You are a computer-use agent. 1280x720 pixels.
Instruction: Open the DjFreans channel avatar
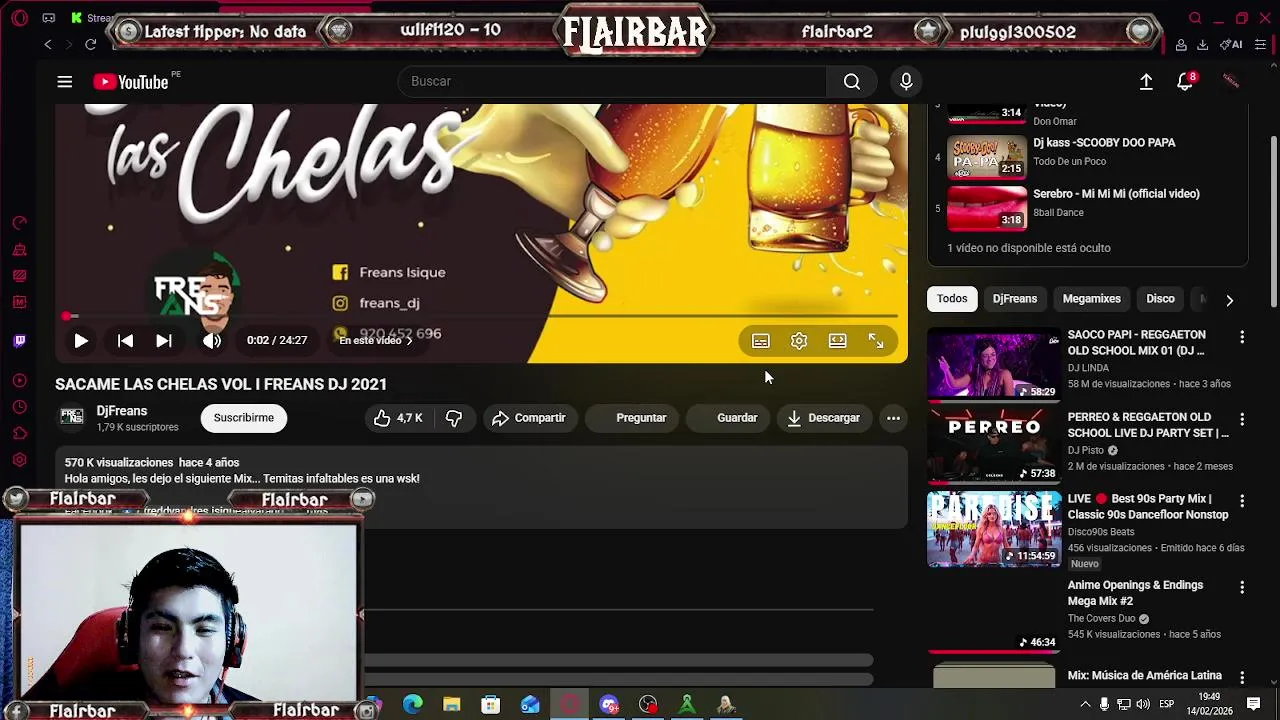(71, 417)
